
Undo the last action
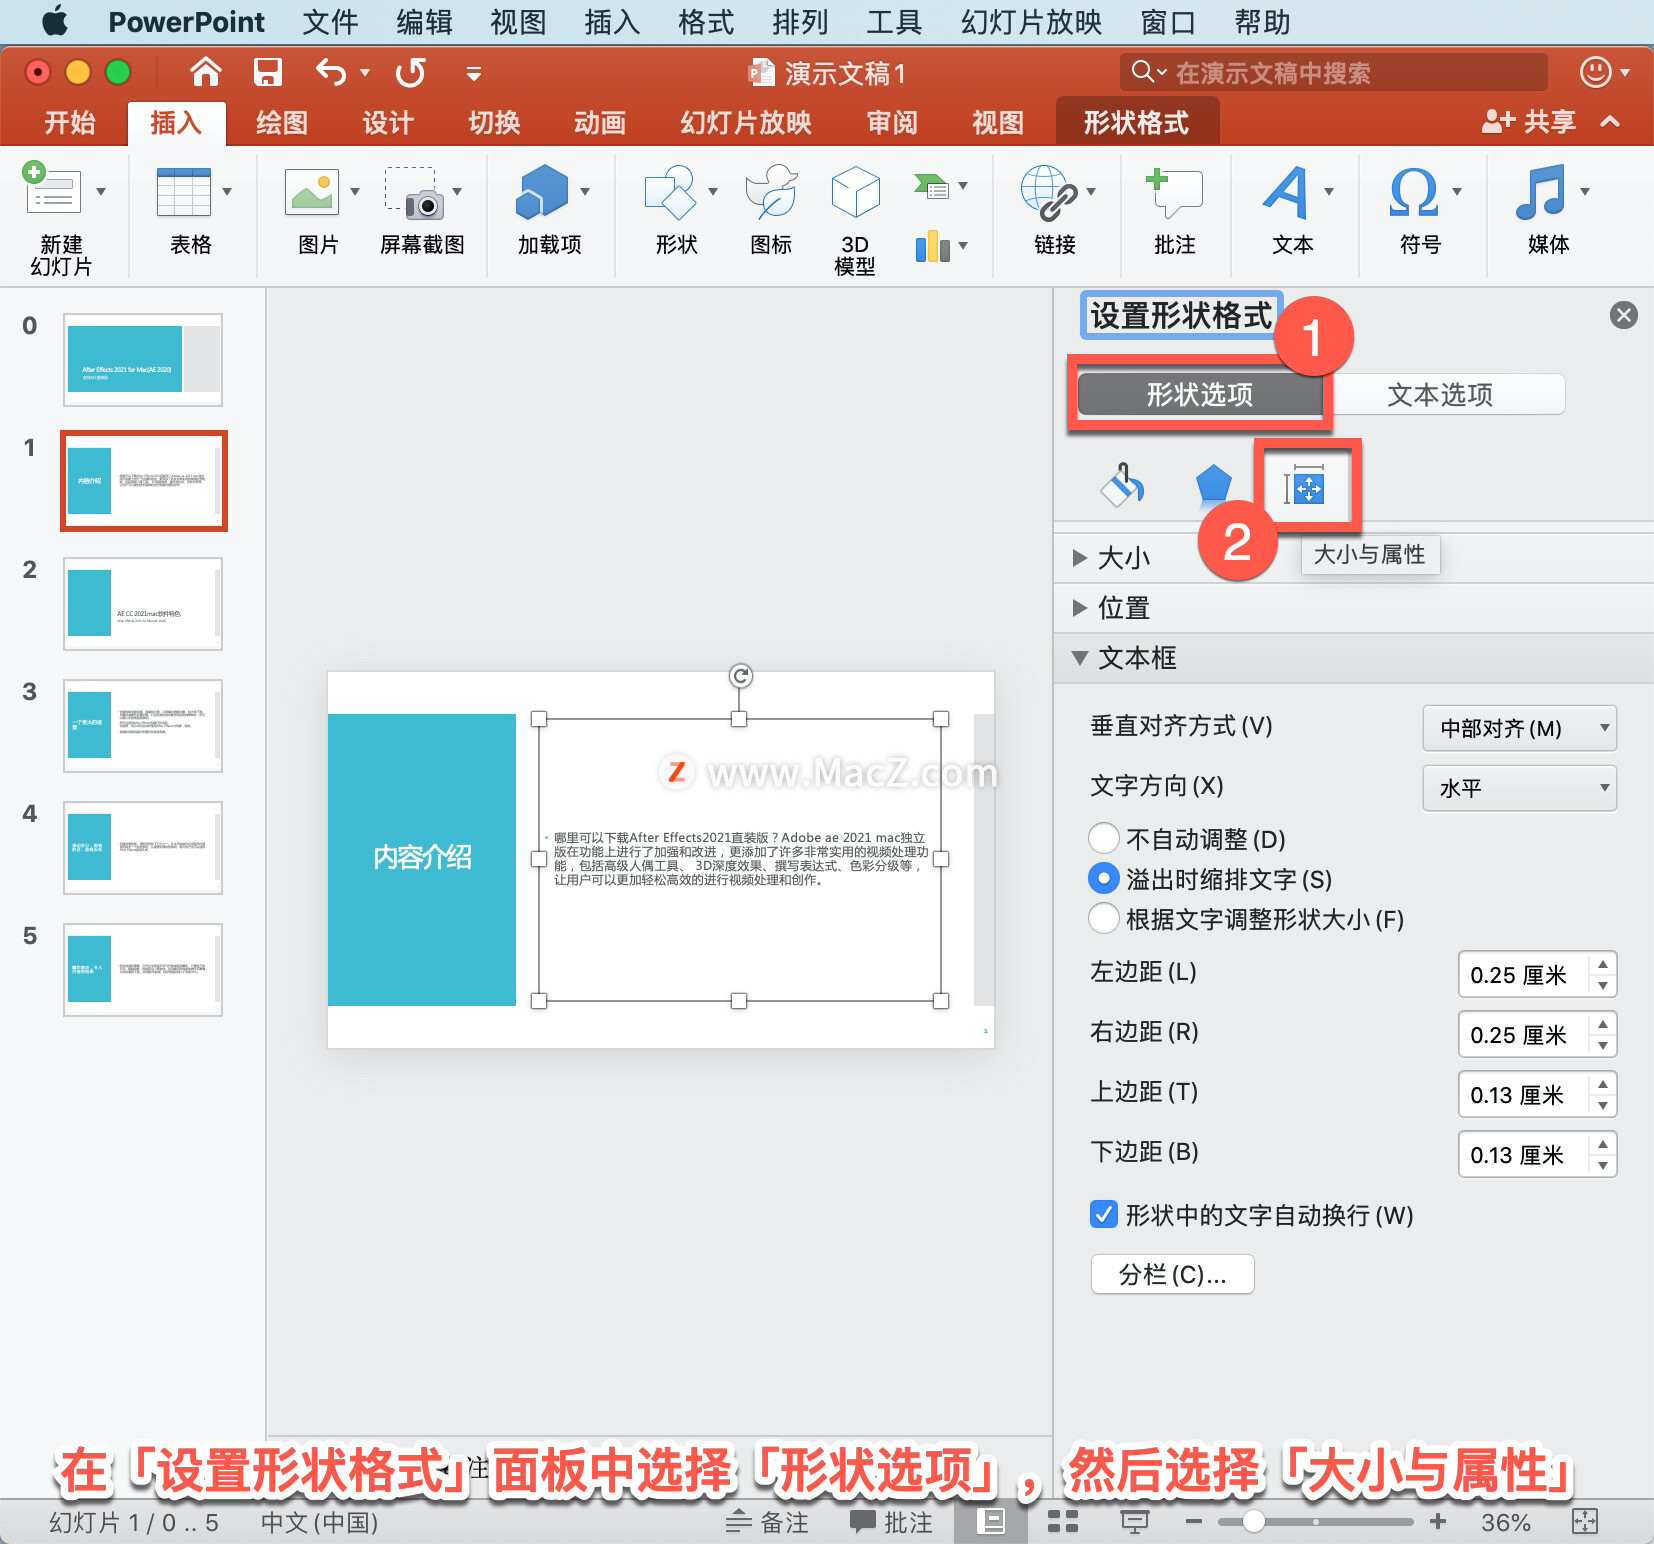331,72
